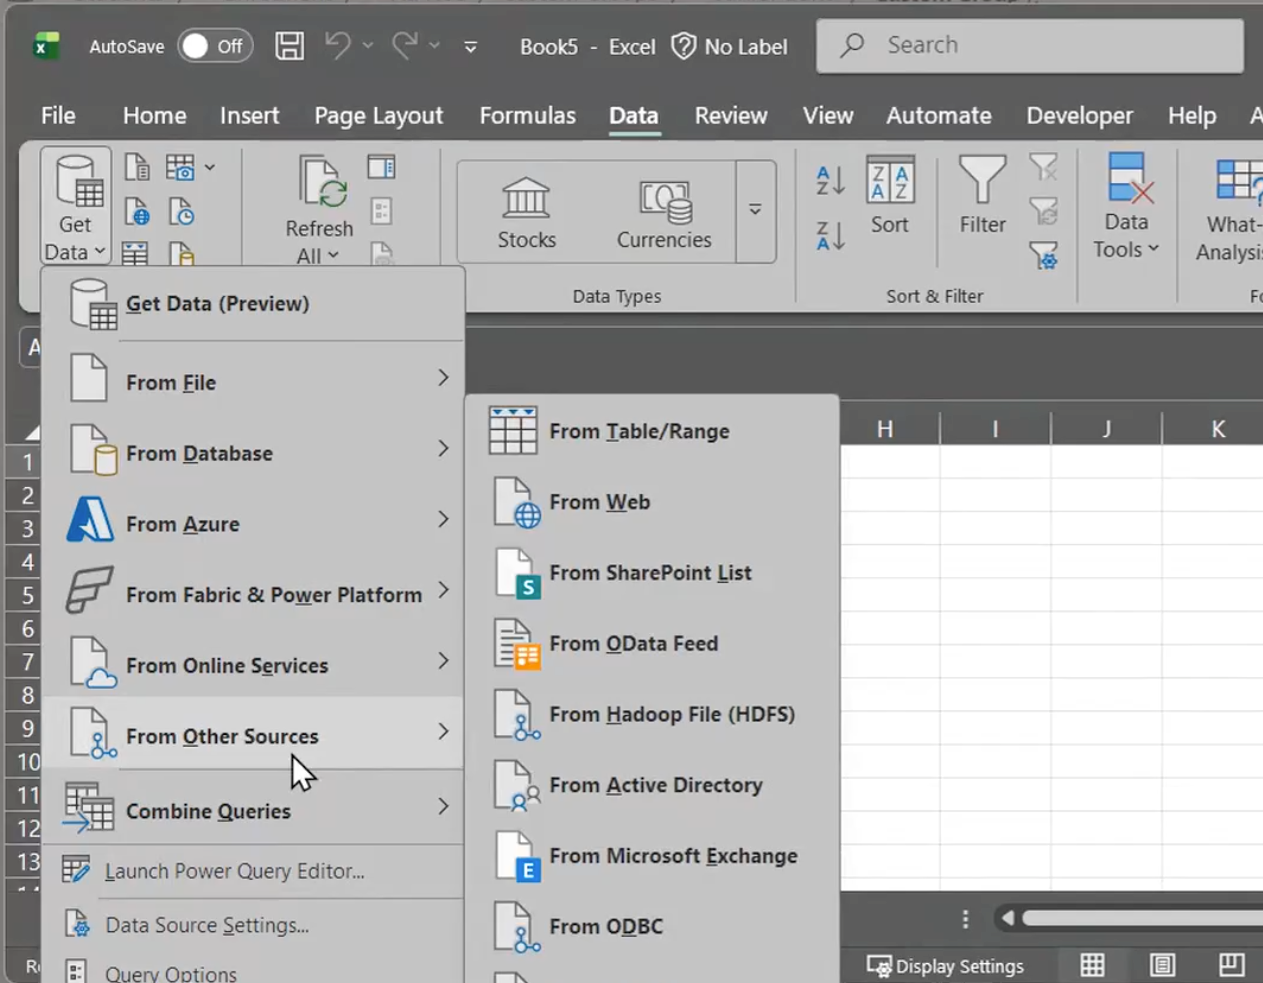Sort descending with Z to A icon
Screen dimensions: 1263x983
point(830,236)
